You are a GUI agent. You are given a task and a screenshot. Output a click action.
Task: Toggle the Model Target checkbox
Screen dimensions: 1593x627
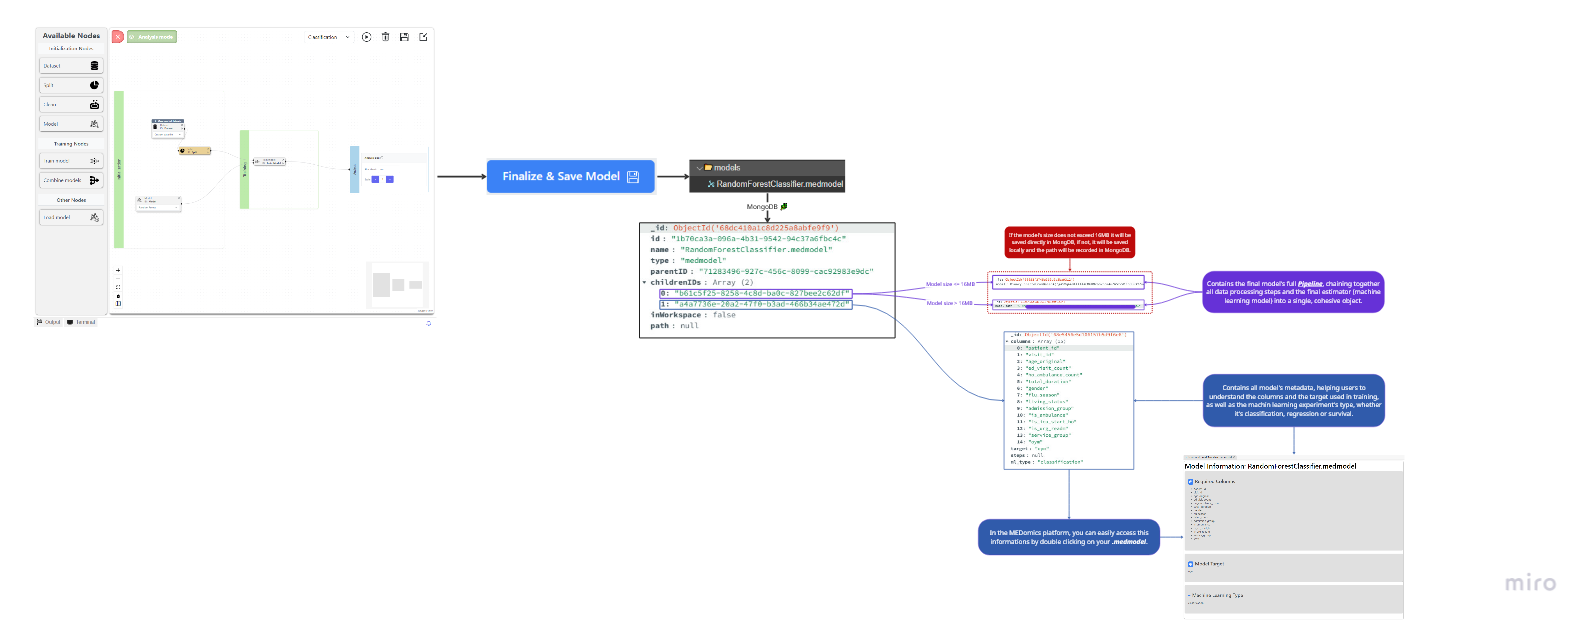pyautogui.click(x=1190, y=564)
